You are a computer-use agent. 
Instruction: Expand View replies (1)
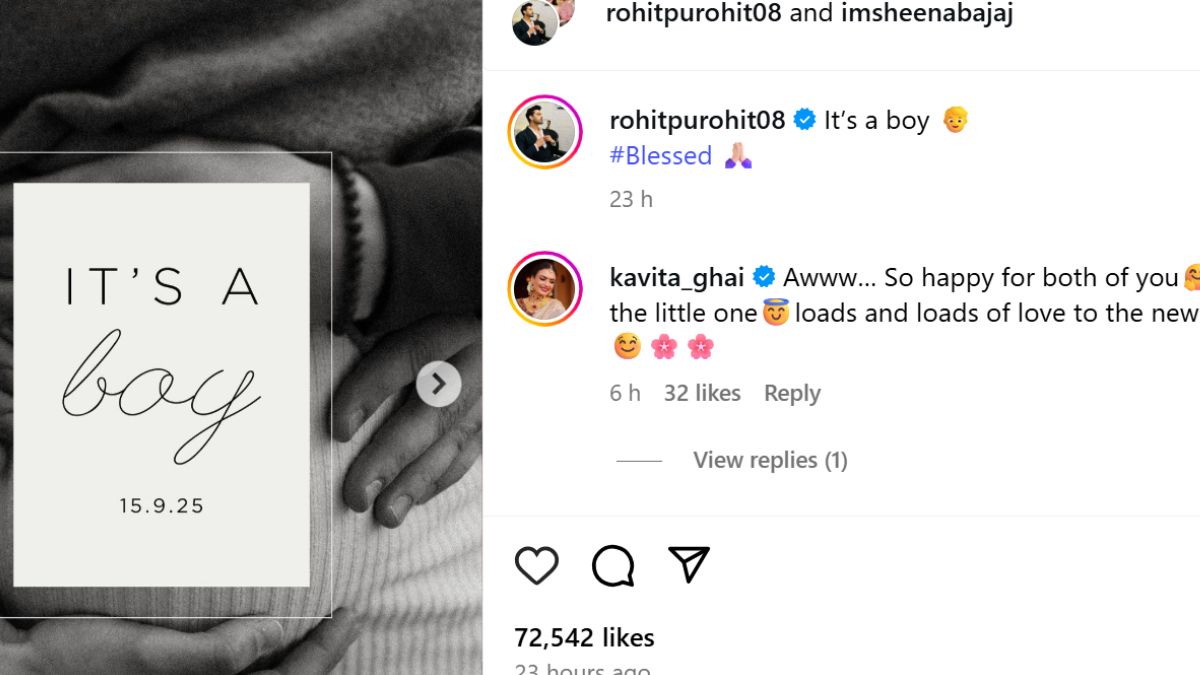770,460
